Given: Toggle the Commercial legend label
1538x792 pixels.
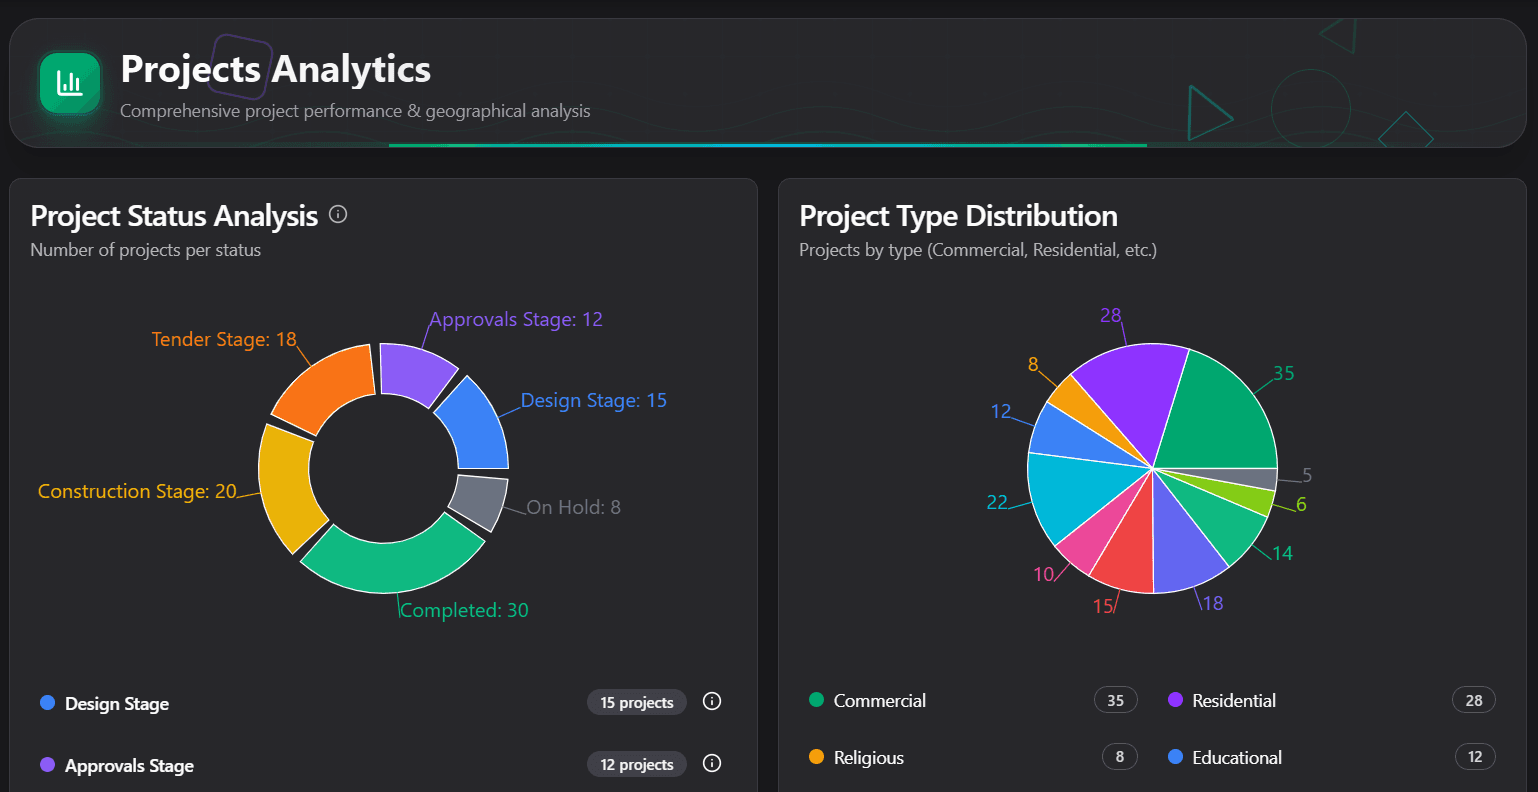Looking at the screenshot, I should tap(878, 700).
